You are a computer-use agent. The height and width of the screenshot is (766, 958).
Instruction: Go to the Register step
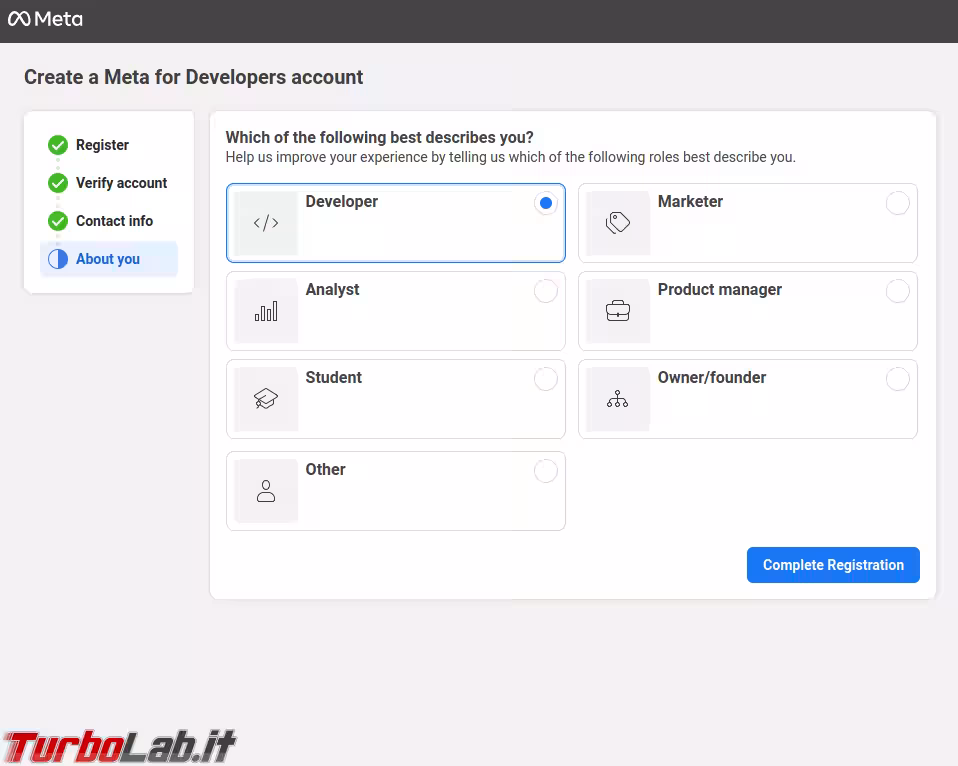(102, 145)
